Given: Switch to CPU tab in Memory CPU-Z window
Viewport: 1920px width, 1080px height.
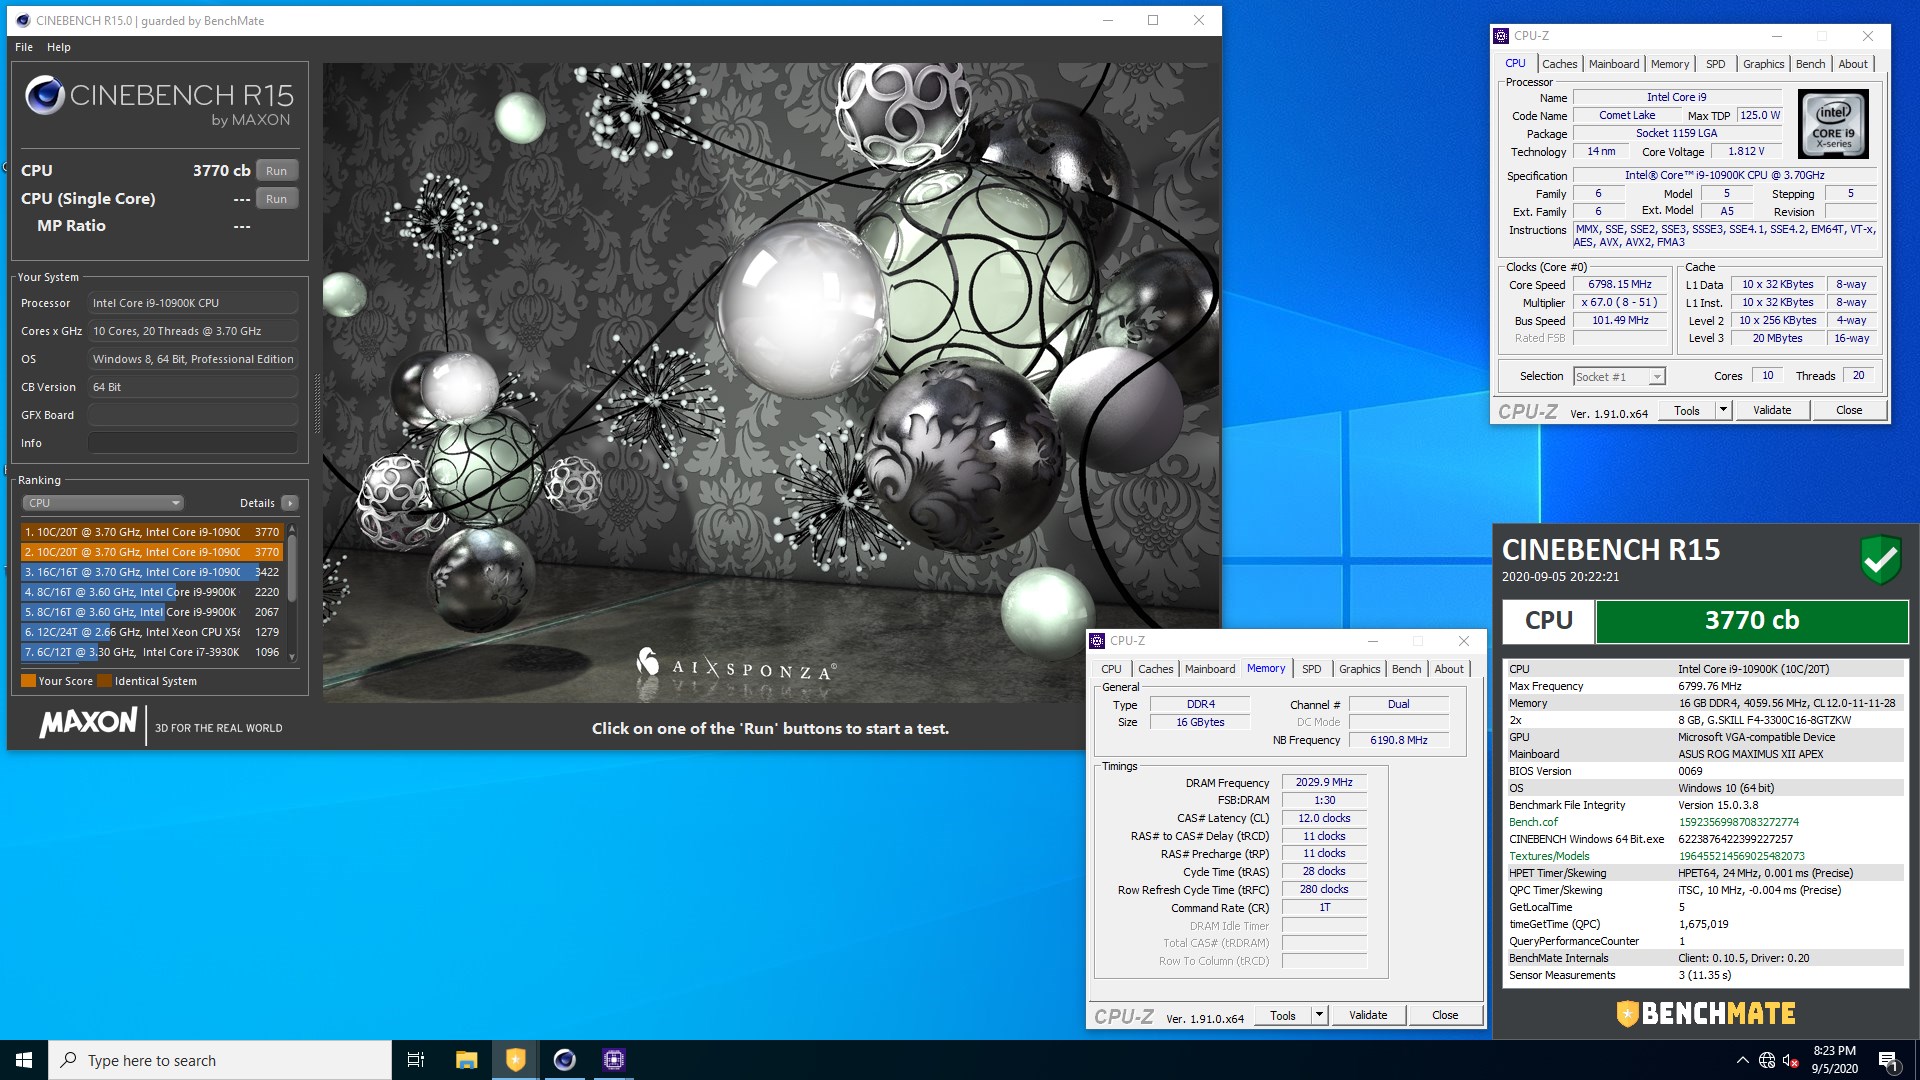Looking at the screenshot, I should pyautogui.click(x=1111, y=669).
